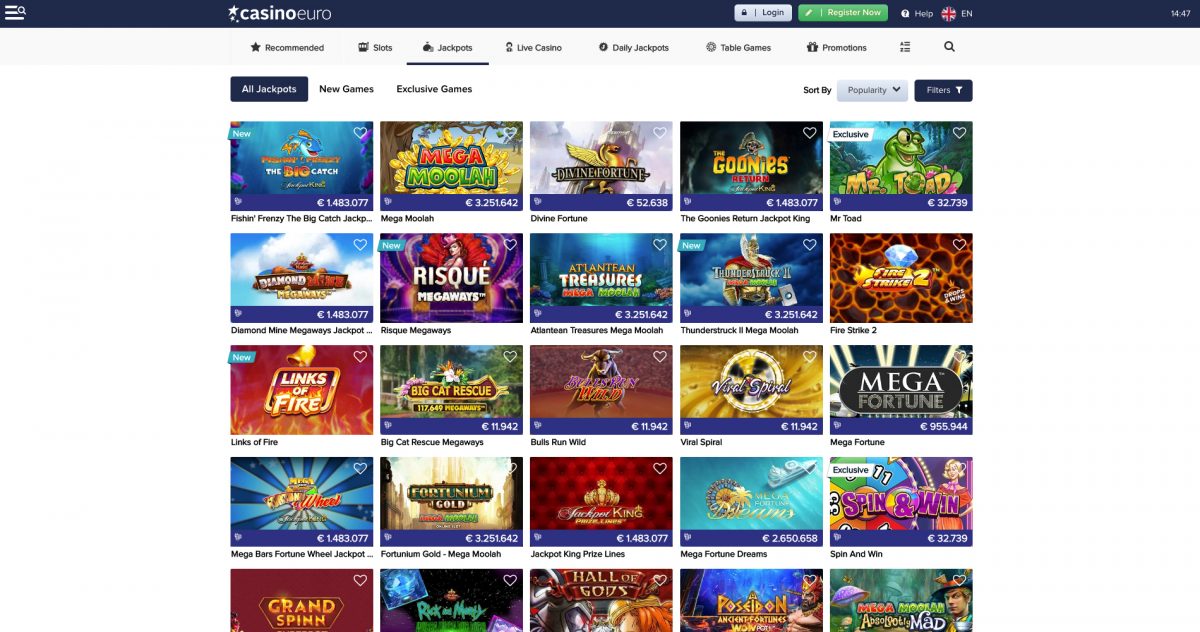
Task: Open the EN language selector
Action: (x=967, y=14)
